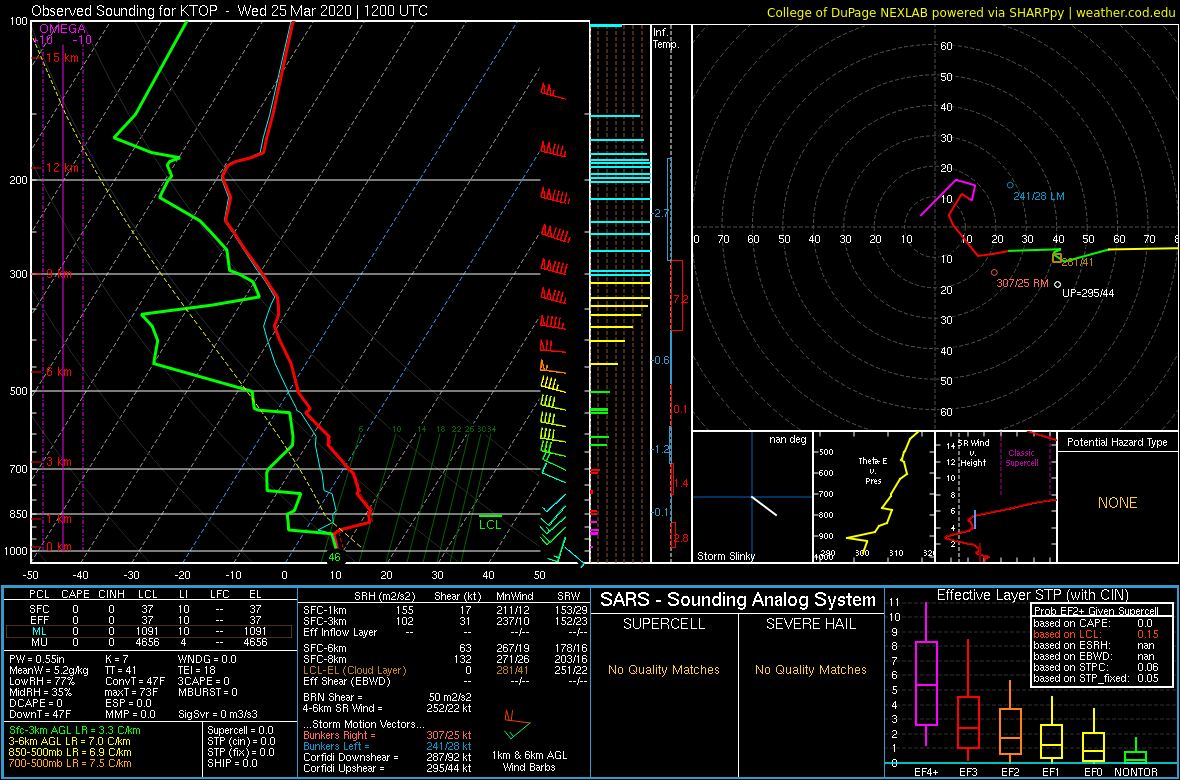Click 'LowRH = 77%' value
The width and height of the screenshot is (1180, 780).
[x=42, y=683]
